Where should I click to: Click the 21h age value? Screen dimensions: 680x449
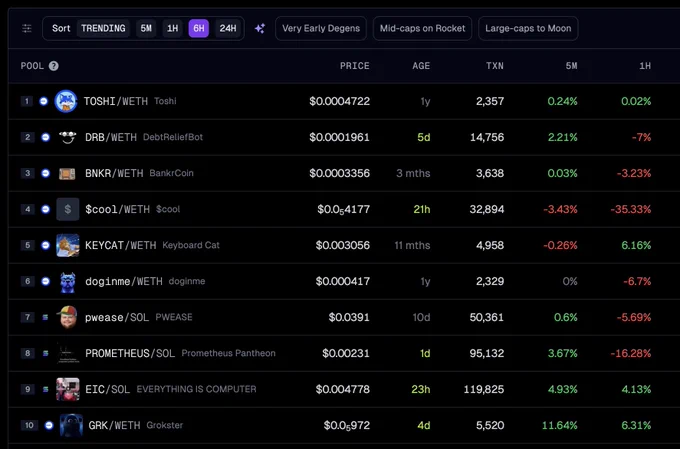[x=422, y=209]
